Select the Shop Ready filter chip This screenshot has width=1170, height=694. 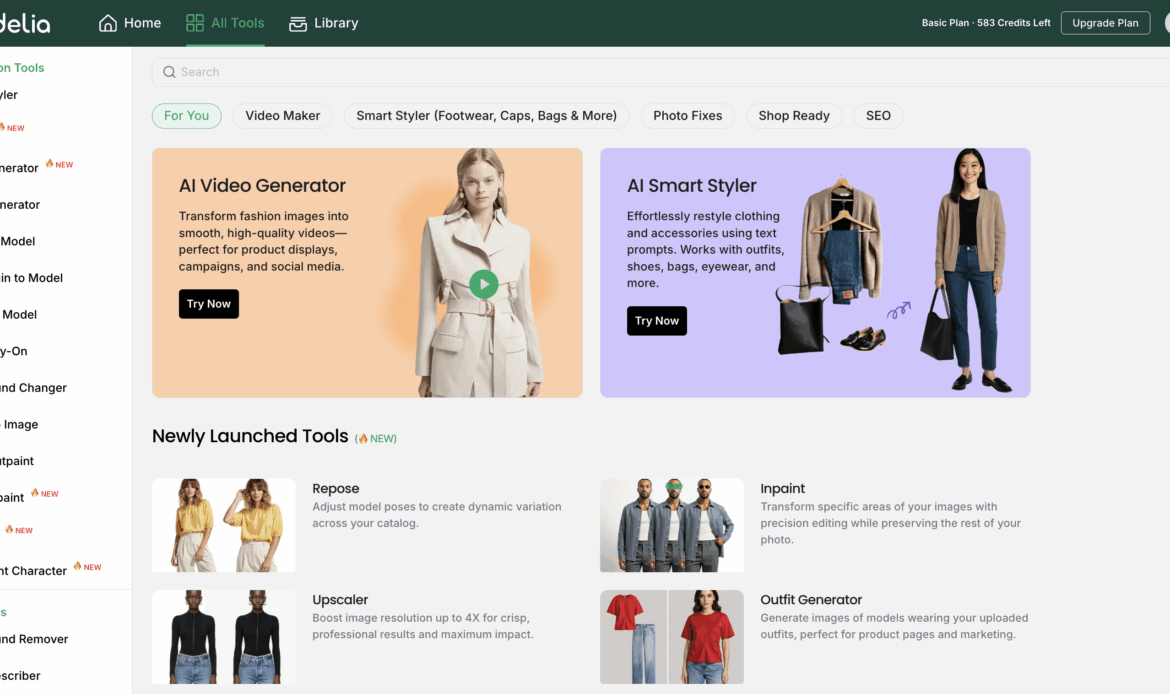794,116
